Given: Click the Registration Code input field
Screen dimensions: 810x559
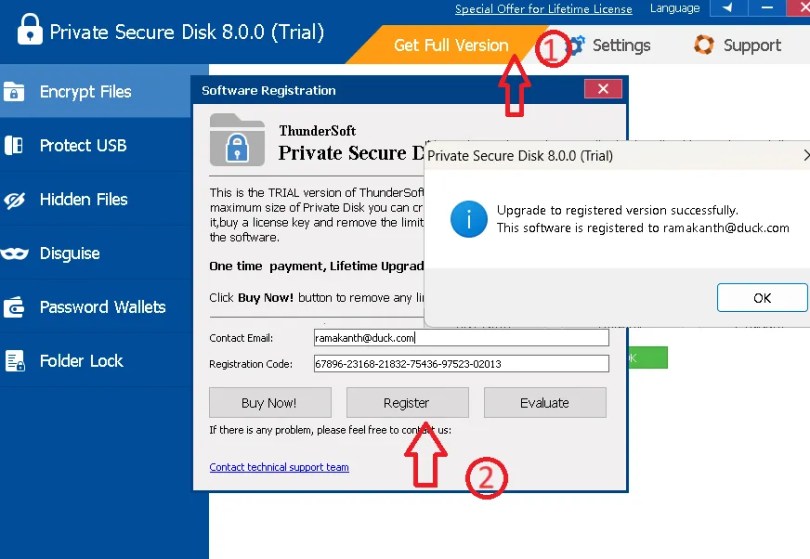Looking at the screenshot, I should (x=461, y=364).
